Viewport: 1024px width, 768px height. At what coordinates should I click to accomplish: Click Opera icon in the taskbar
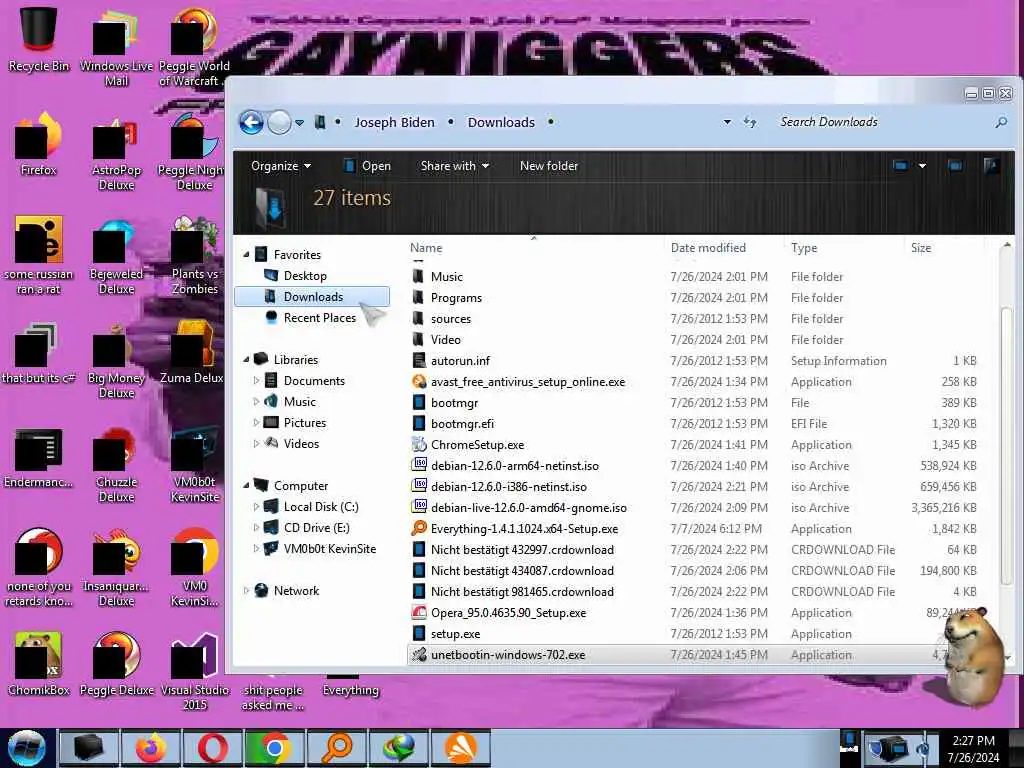click(213, 748)
